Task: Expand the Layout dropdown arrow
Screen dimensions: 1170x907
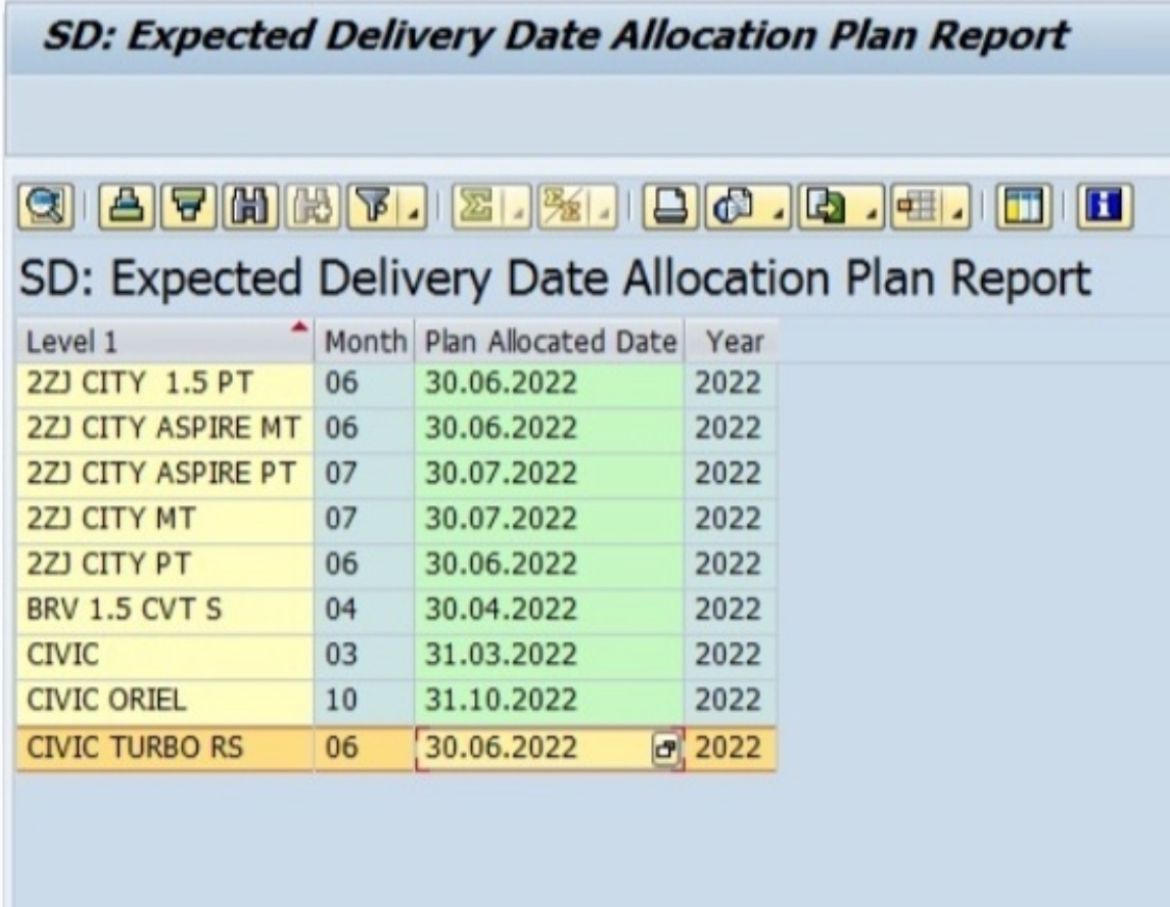Action: click(x=958, y=208)
